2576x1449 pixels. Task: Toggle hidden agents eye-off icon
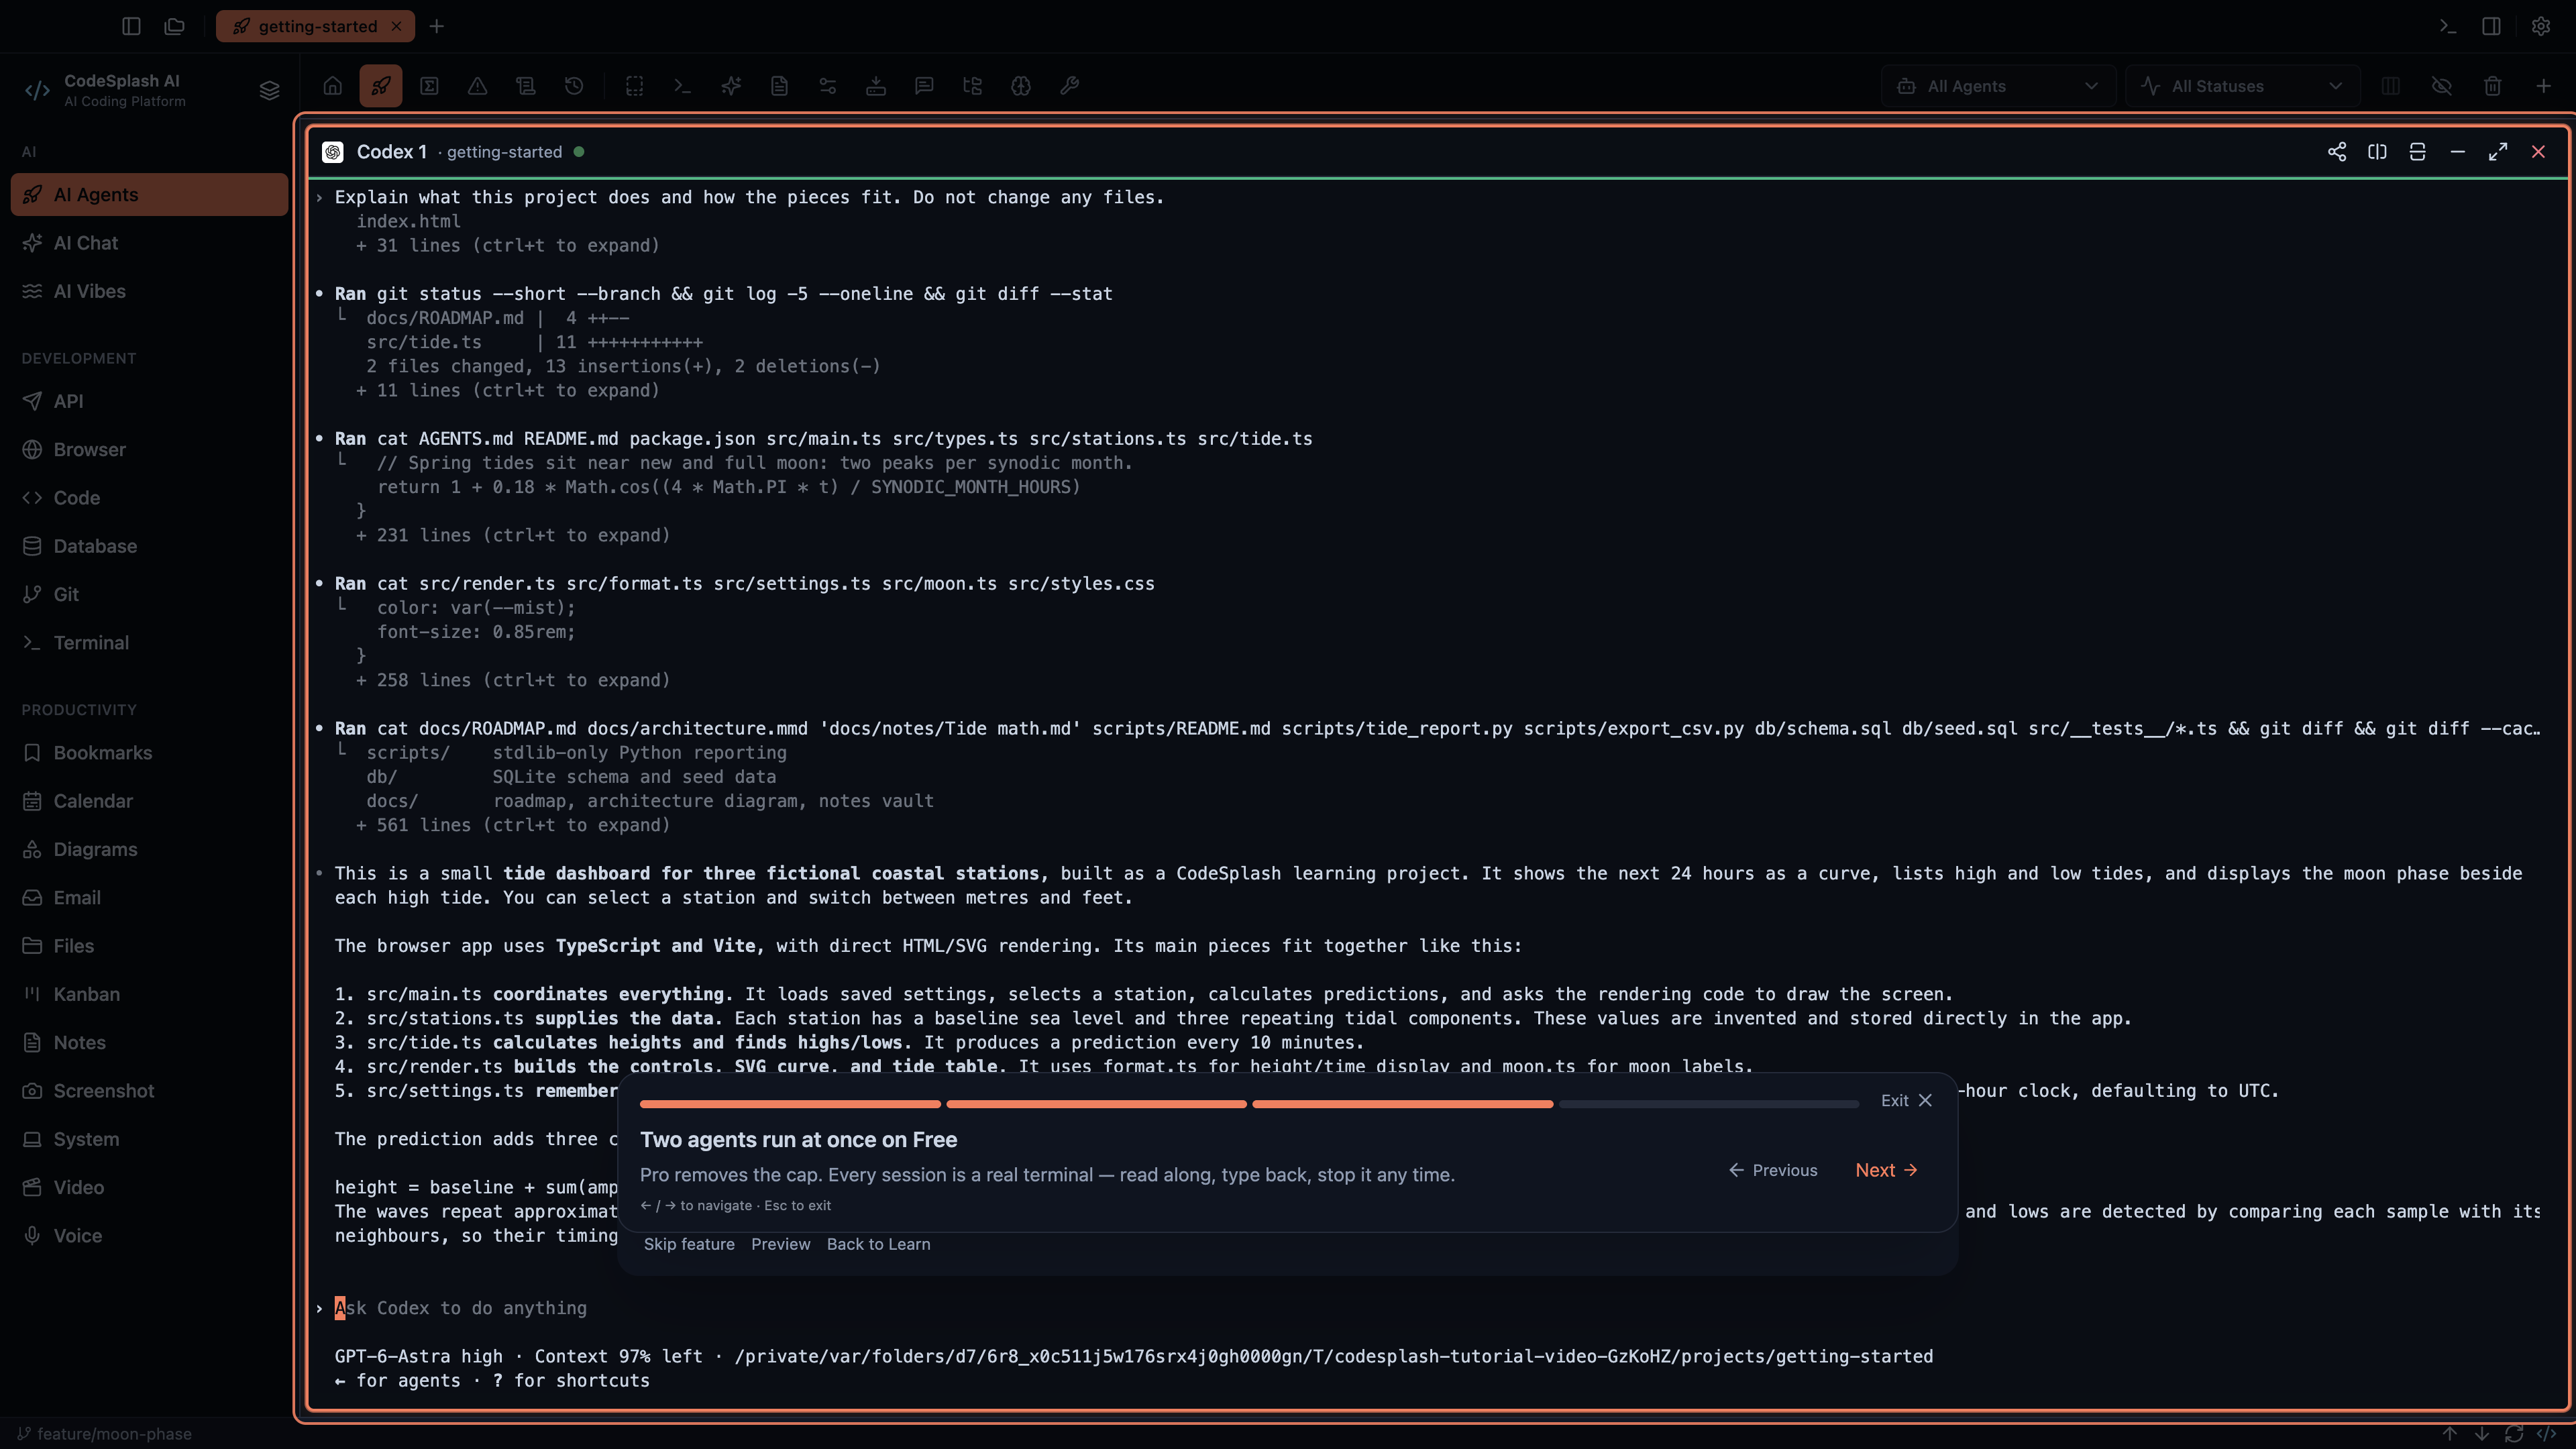2442,86
